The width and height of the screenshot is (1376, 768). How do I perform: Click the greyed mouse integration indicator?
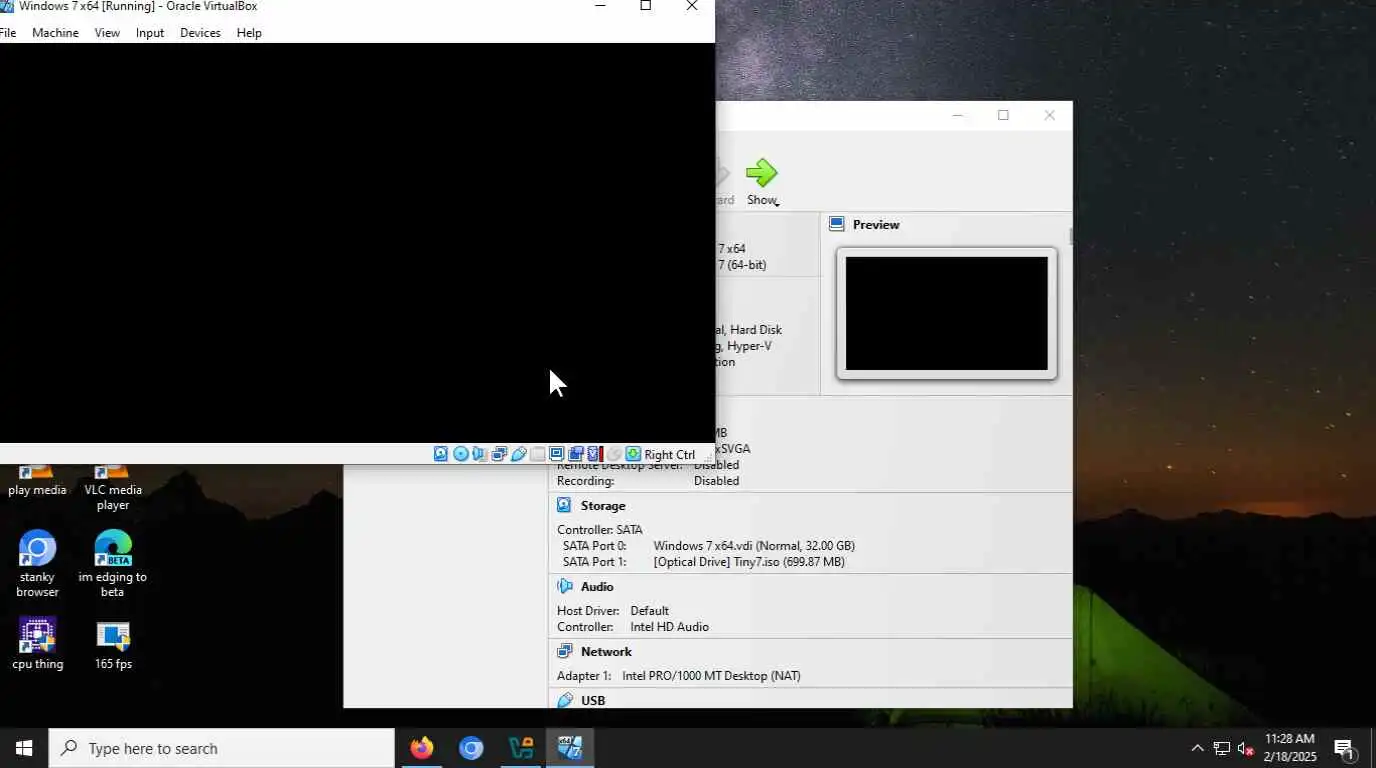614,454
